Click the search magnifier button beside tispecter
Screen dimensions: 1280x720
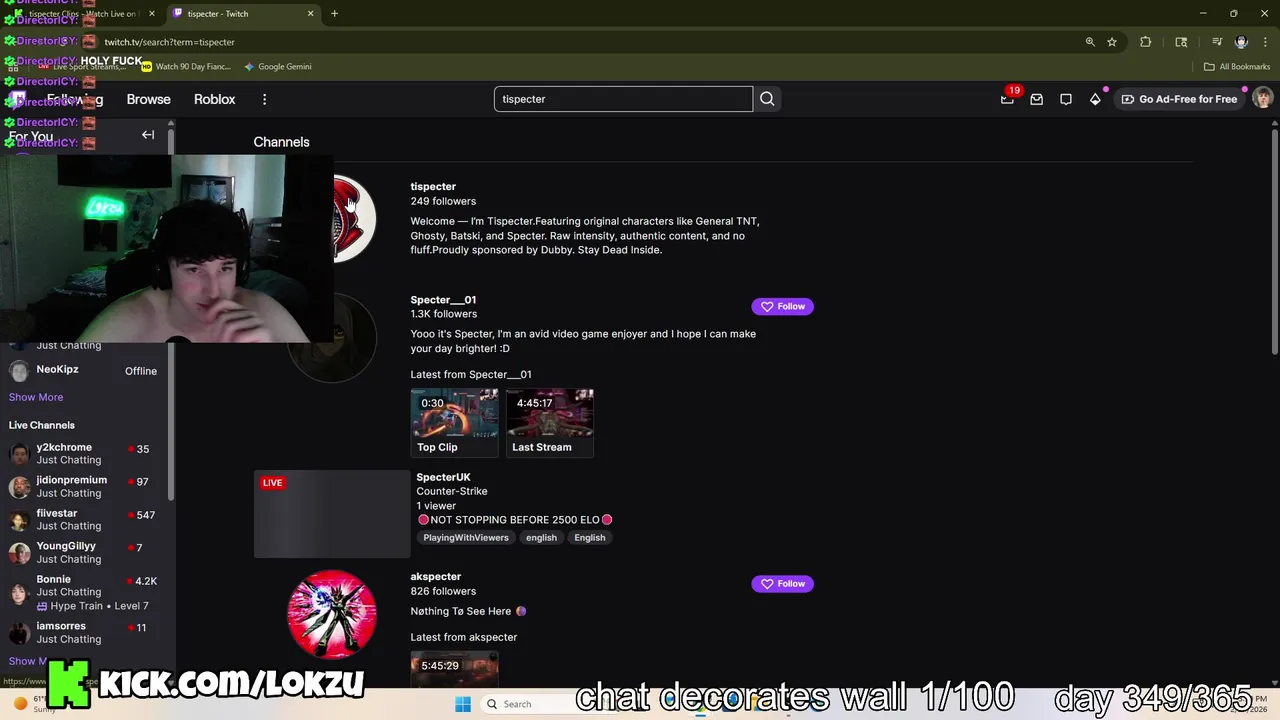pyautogui.click(x=767, y=99)
